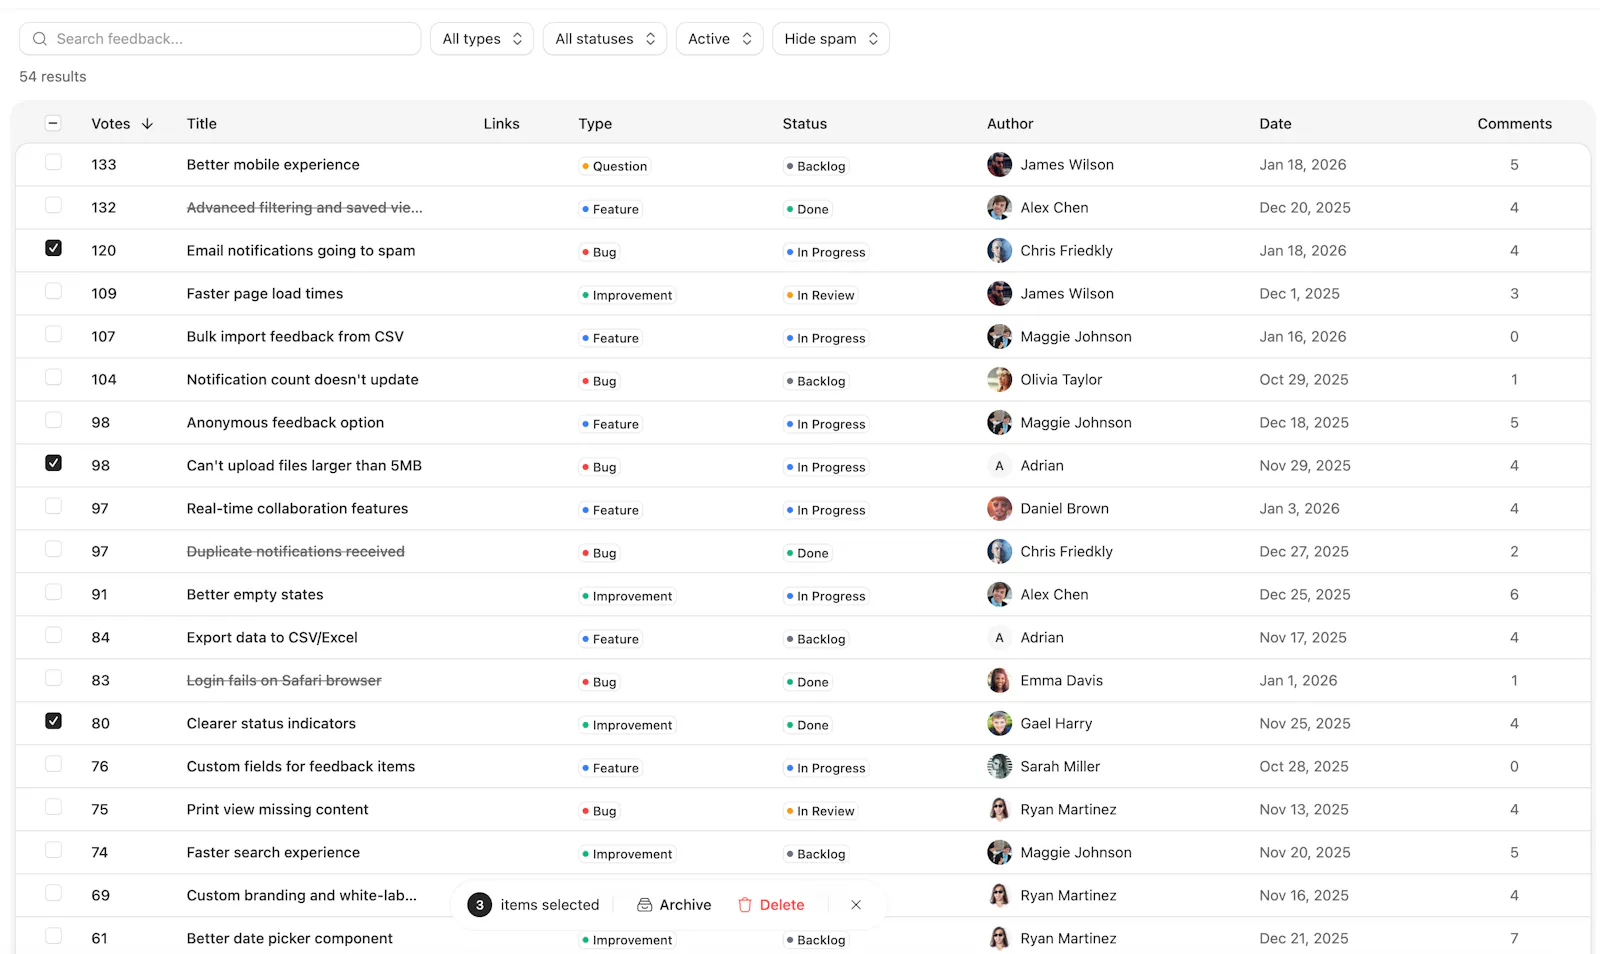Click the Links column header
The width and height of the screenshot is (1600, 954).
click(x=501, y=124)
